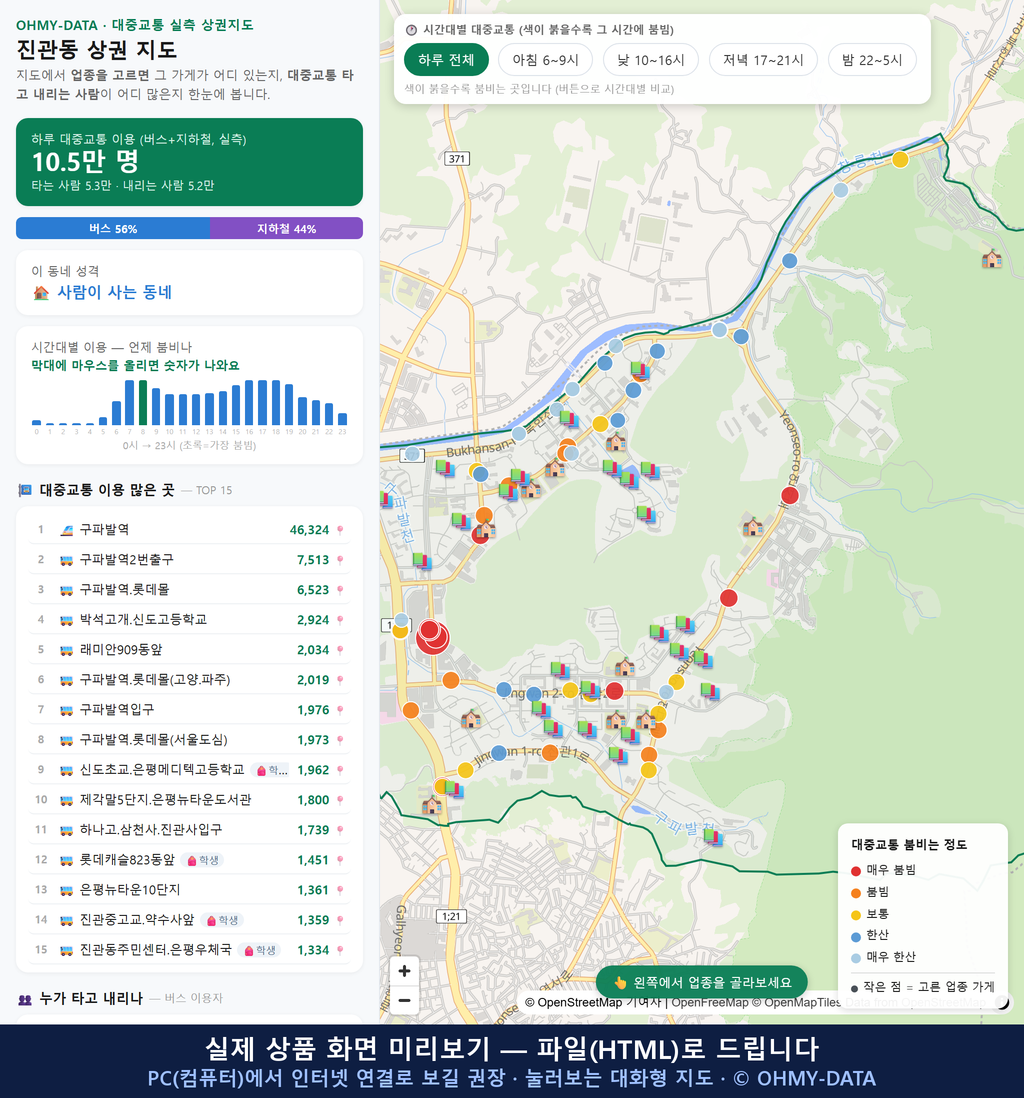Image resolution: width=1024 pixels, height=1098 pixels.
Task: Click the 학생 badge on 진관중고교.약수사앞
Action: 222,920
